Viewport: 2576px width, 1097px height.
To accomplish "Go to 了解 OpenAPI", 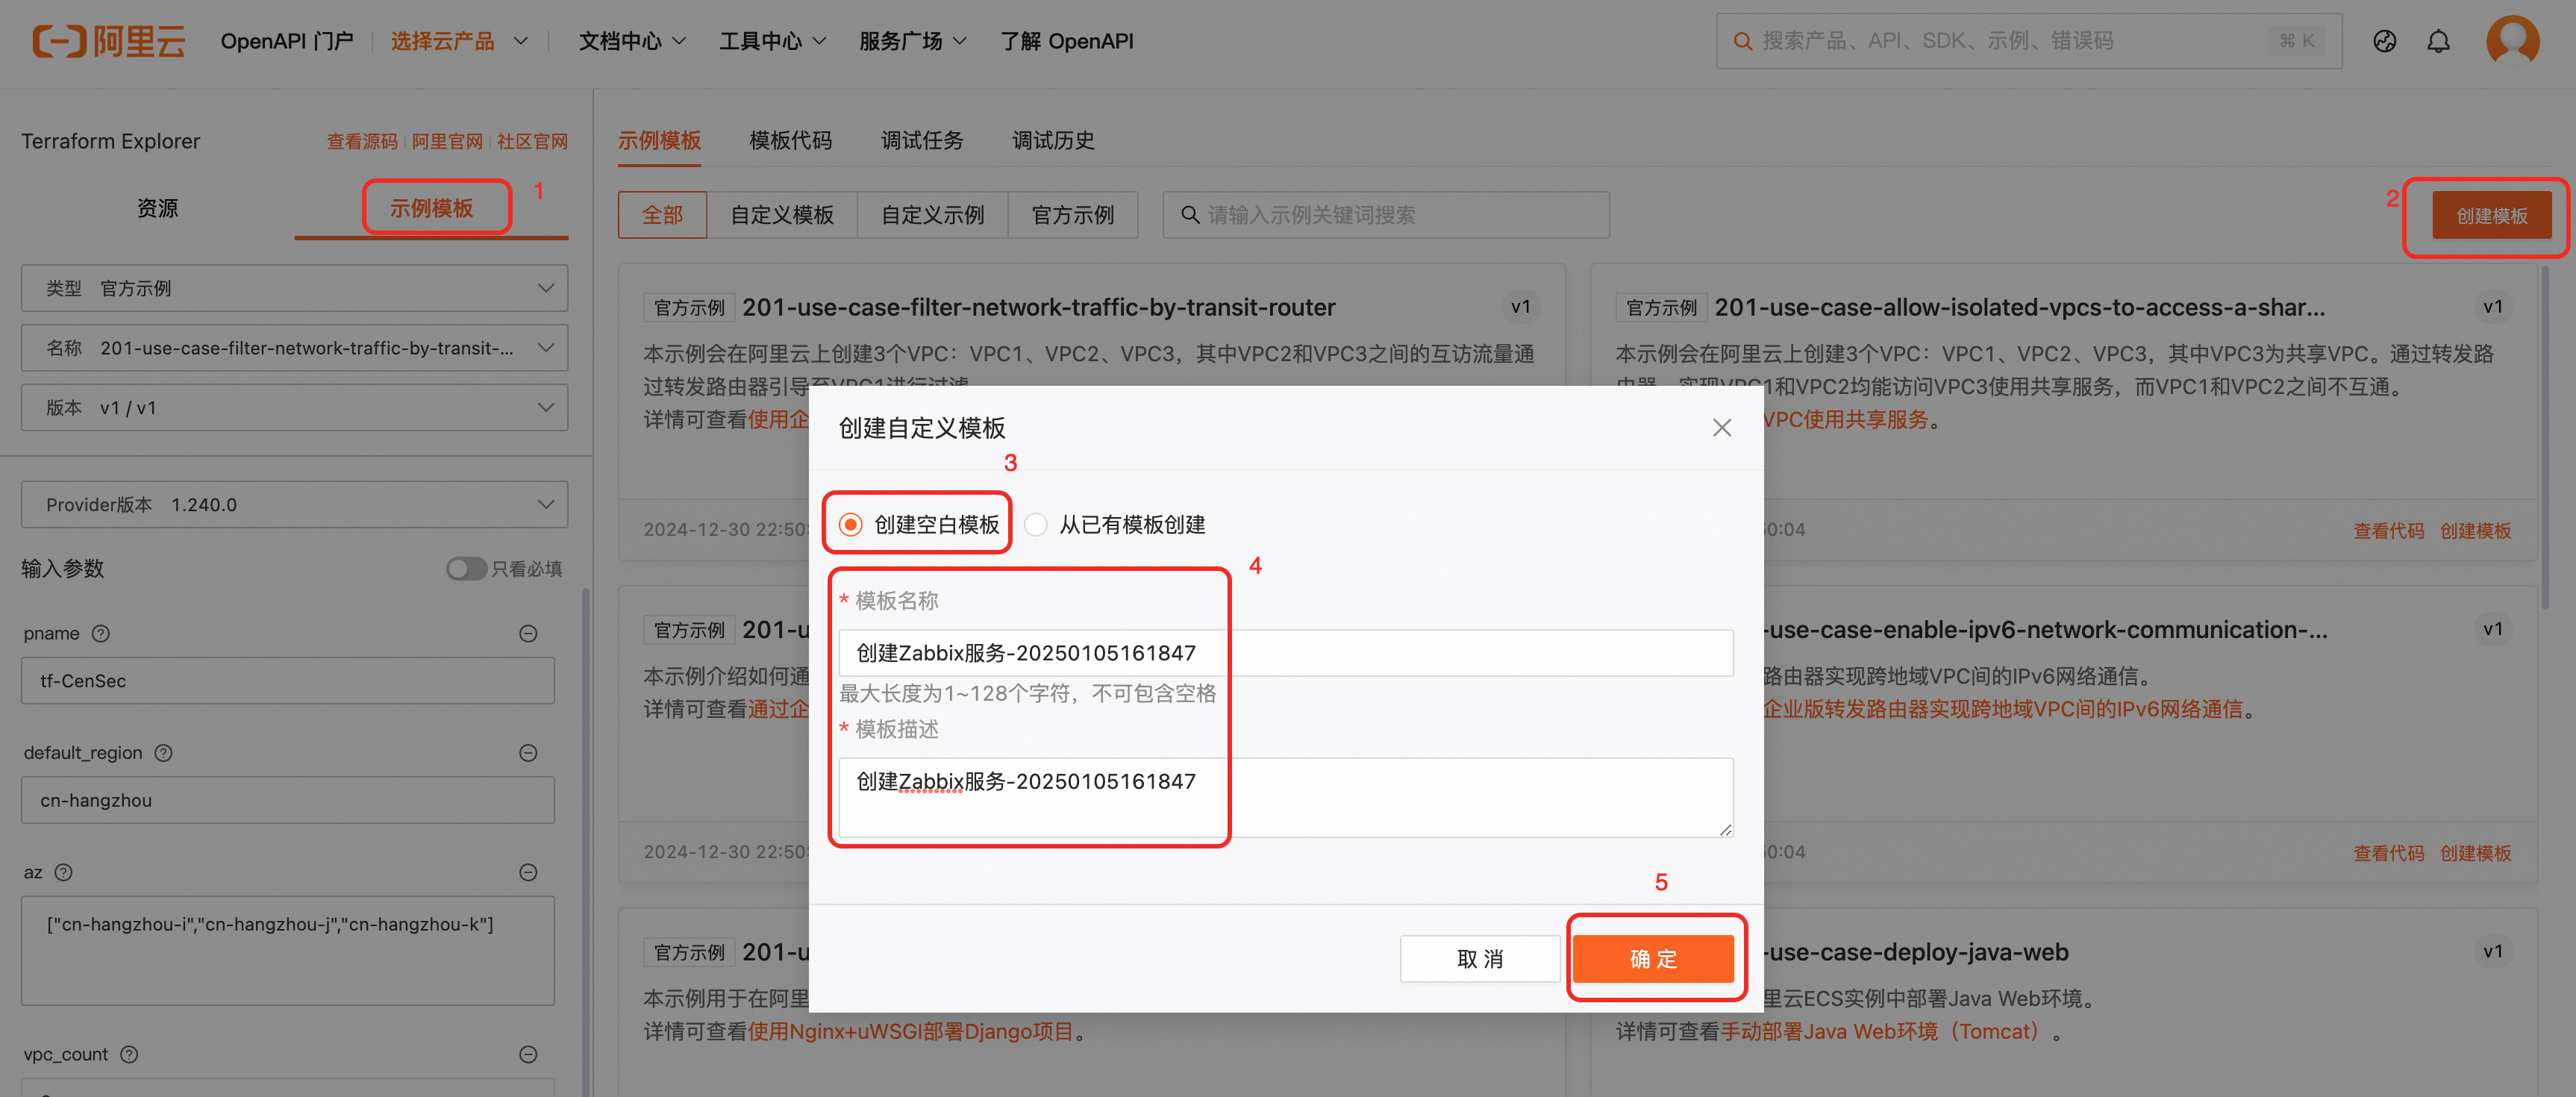I will 1066,41.
